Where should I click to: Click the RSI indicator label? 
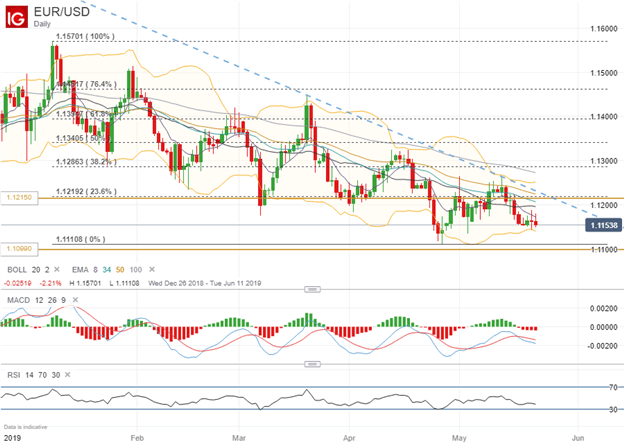coord(14,375)
